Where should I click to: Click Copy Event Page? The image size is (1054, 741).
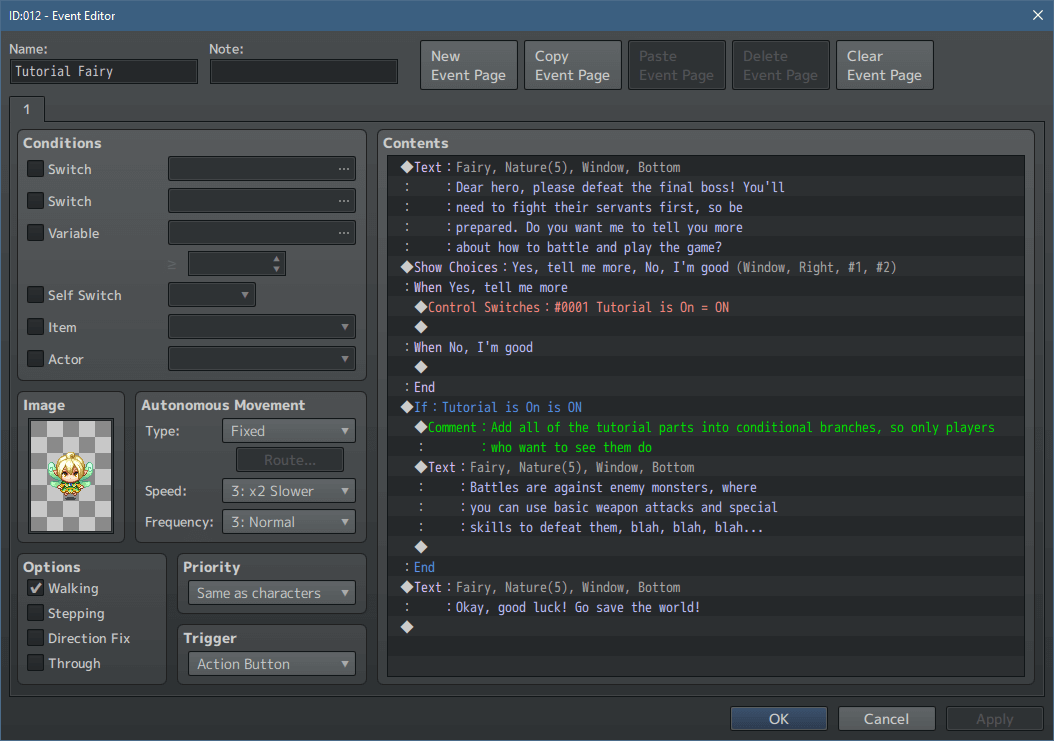tap(572, 64)
